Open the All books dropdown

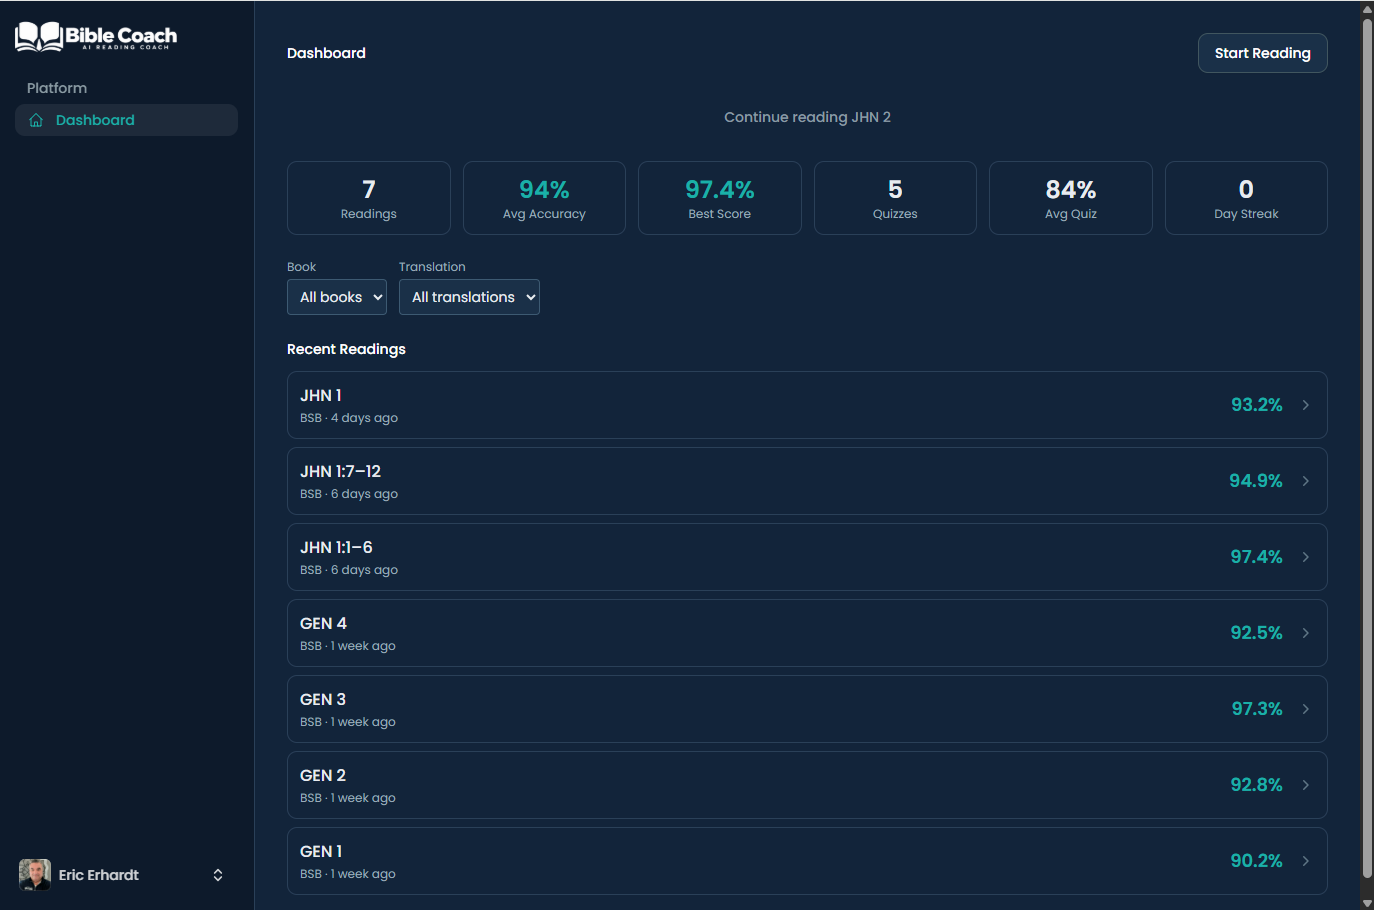pos(337,297)
